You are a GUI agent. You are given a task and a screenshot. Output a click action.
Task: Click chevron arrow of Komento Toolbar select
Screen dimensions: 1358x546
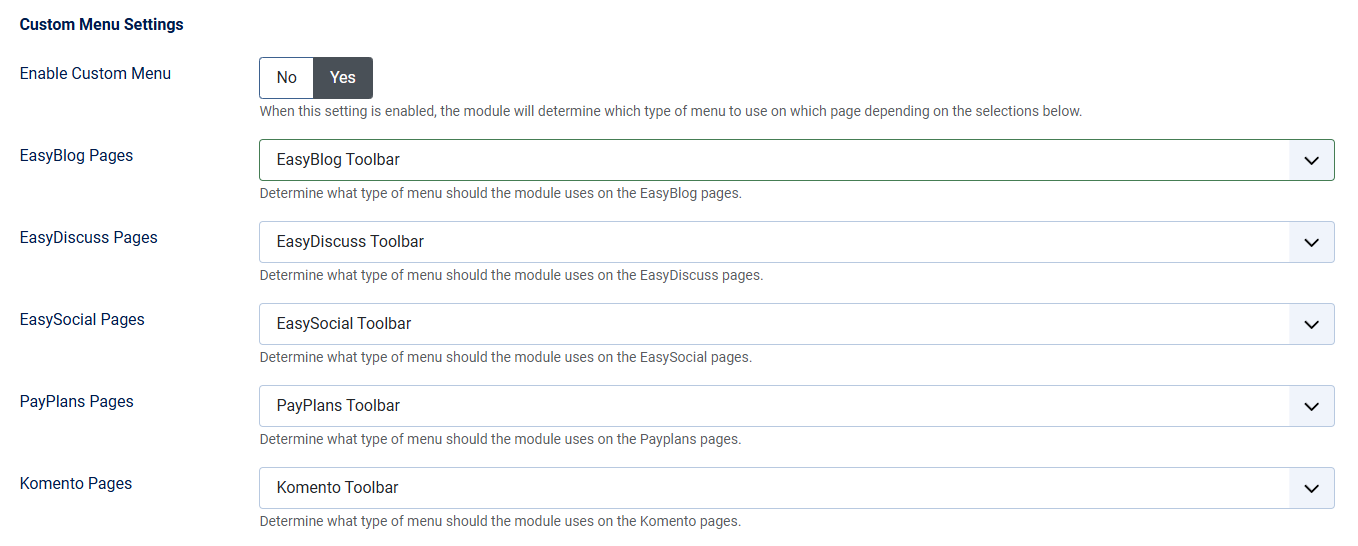pos(1312,488)
